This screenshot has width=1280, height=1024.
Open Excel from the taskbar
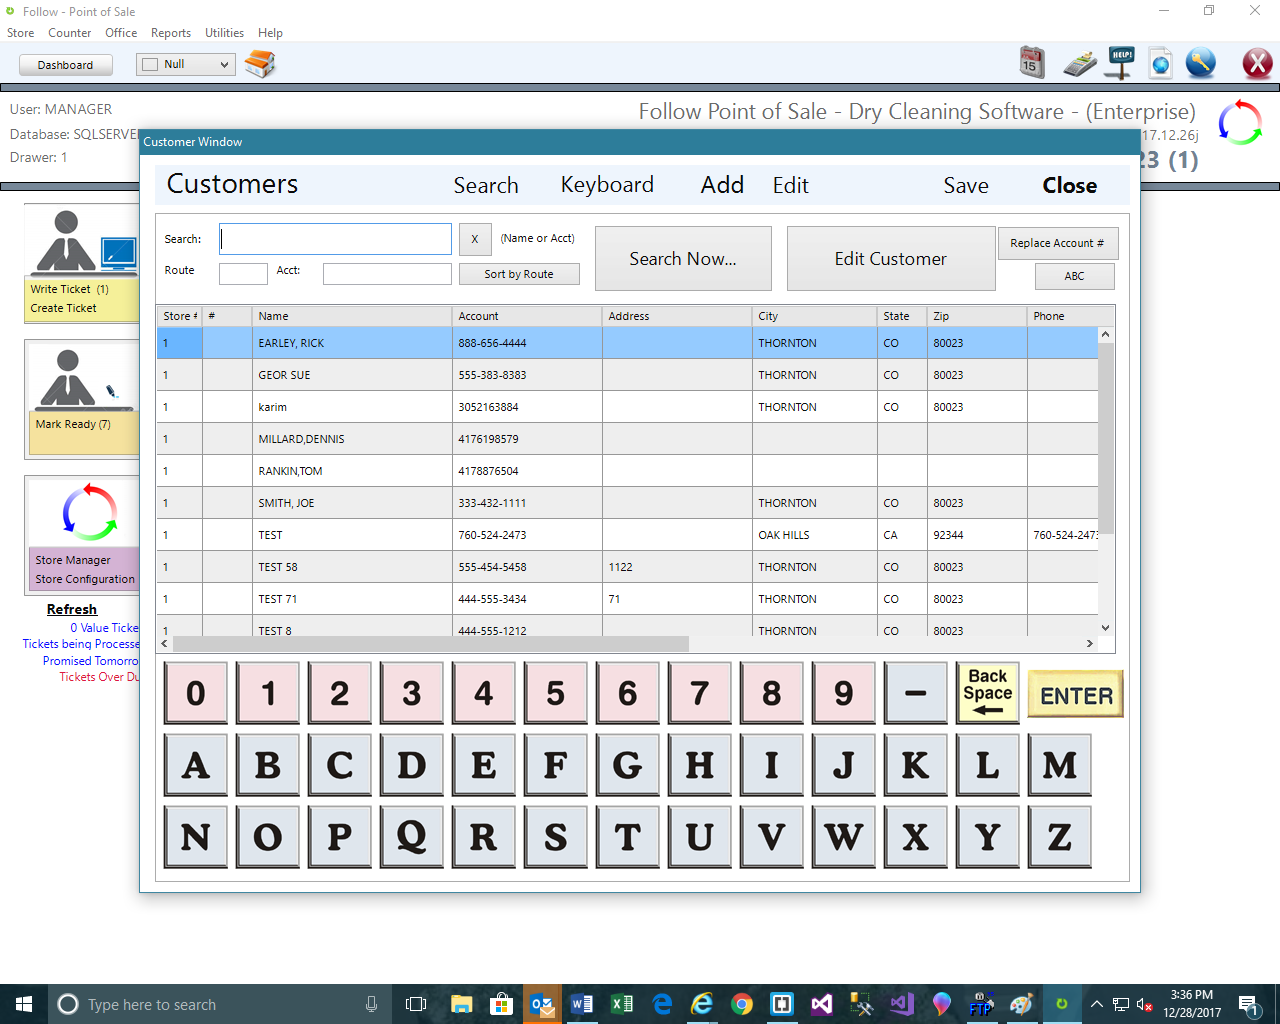(621, 1004)
